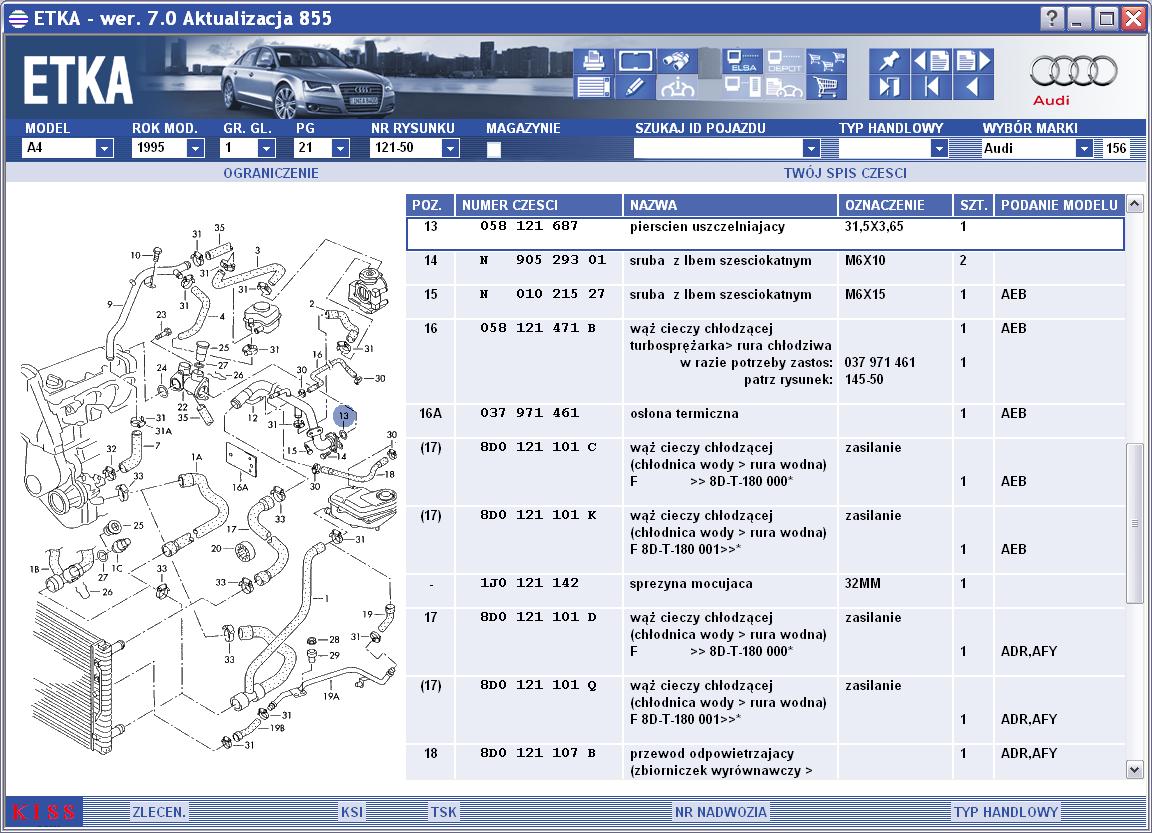Open the OGRANICZENIE tab
The image size is (1152, 833).
pyautogui.click(x=271, y=173)
